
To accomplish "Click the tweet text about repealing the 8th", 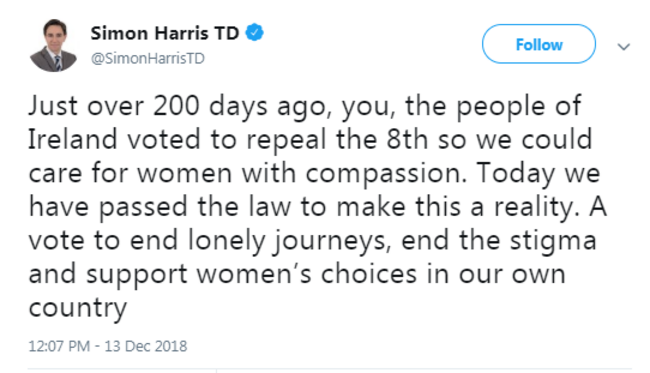I will pos(318,206).
